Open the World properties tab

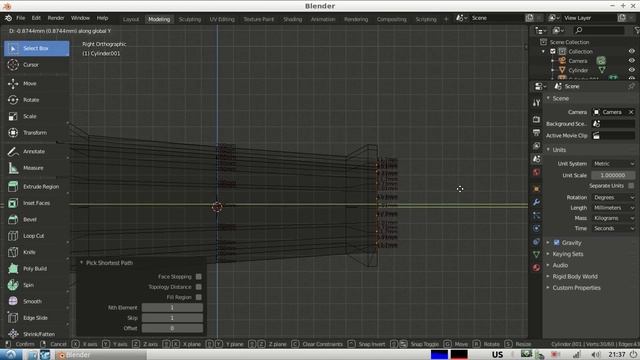click(x=536, y=172)
